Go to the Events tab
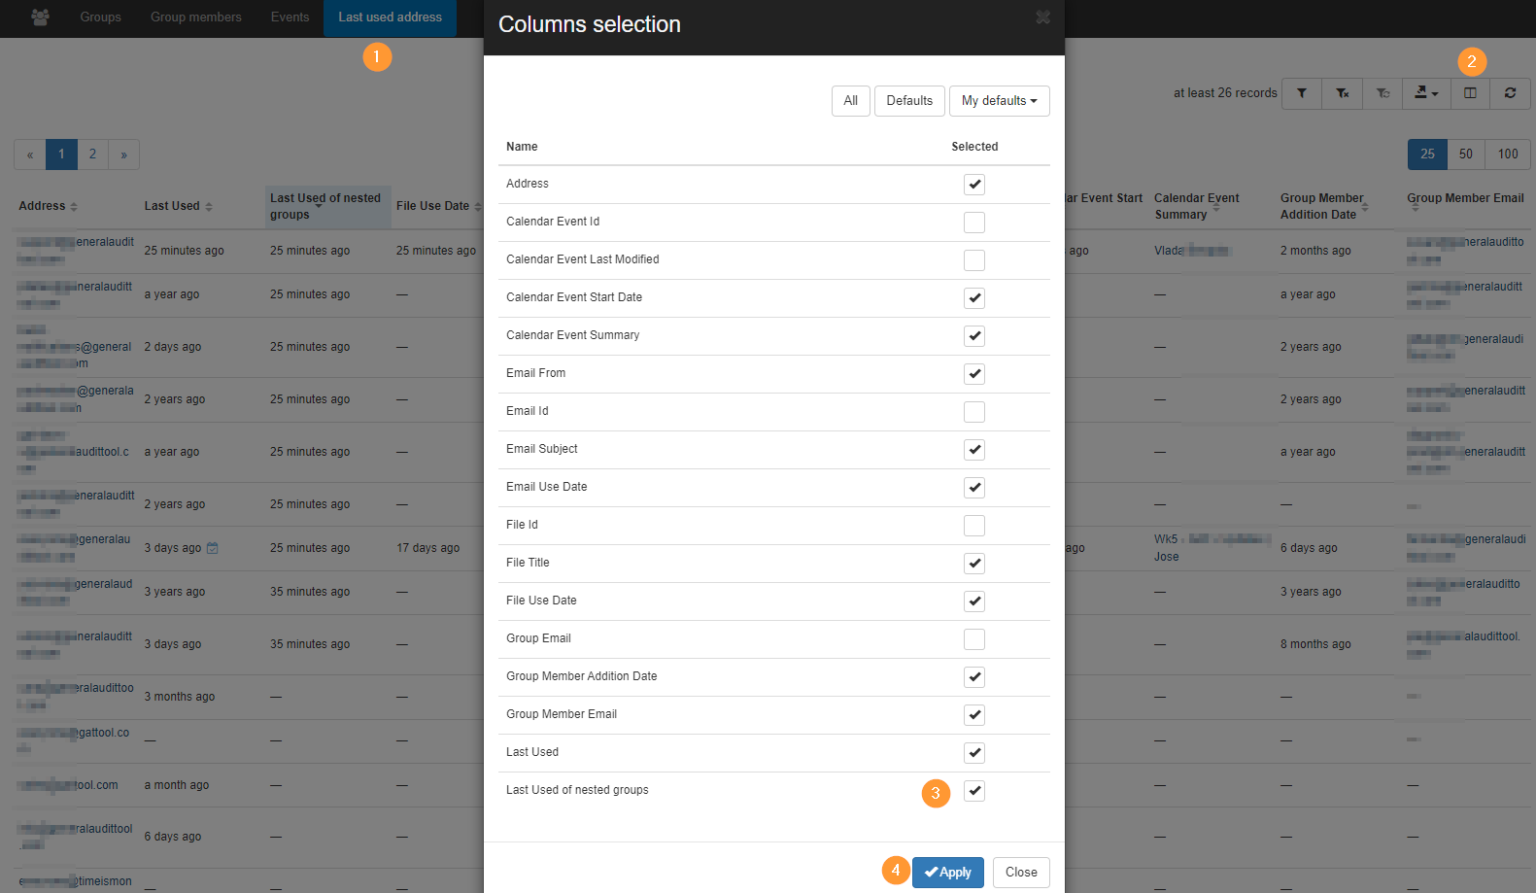The height and width of the screenshot is (893, 1536). pos(290,17)
